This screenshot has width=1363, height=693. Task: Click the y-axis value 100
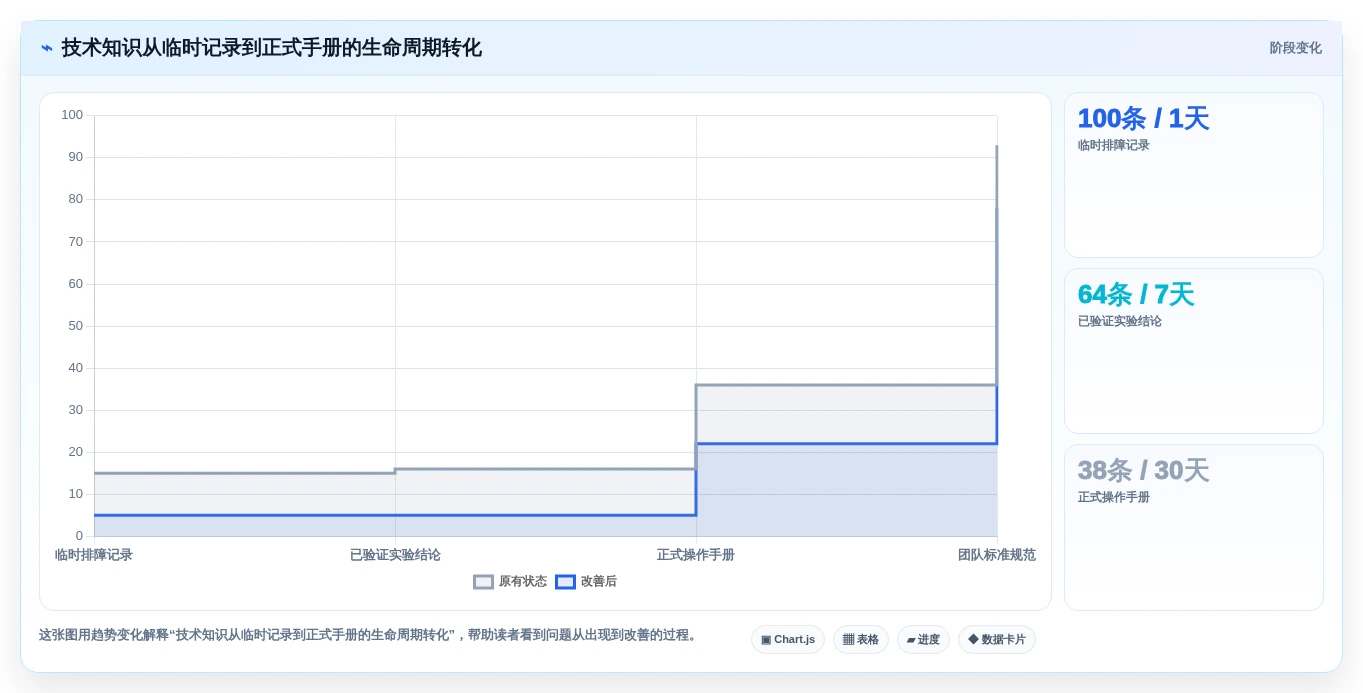click(x=72, y=115)
